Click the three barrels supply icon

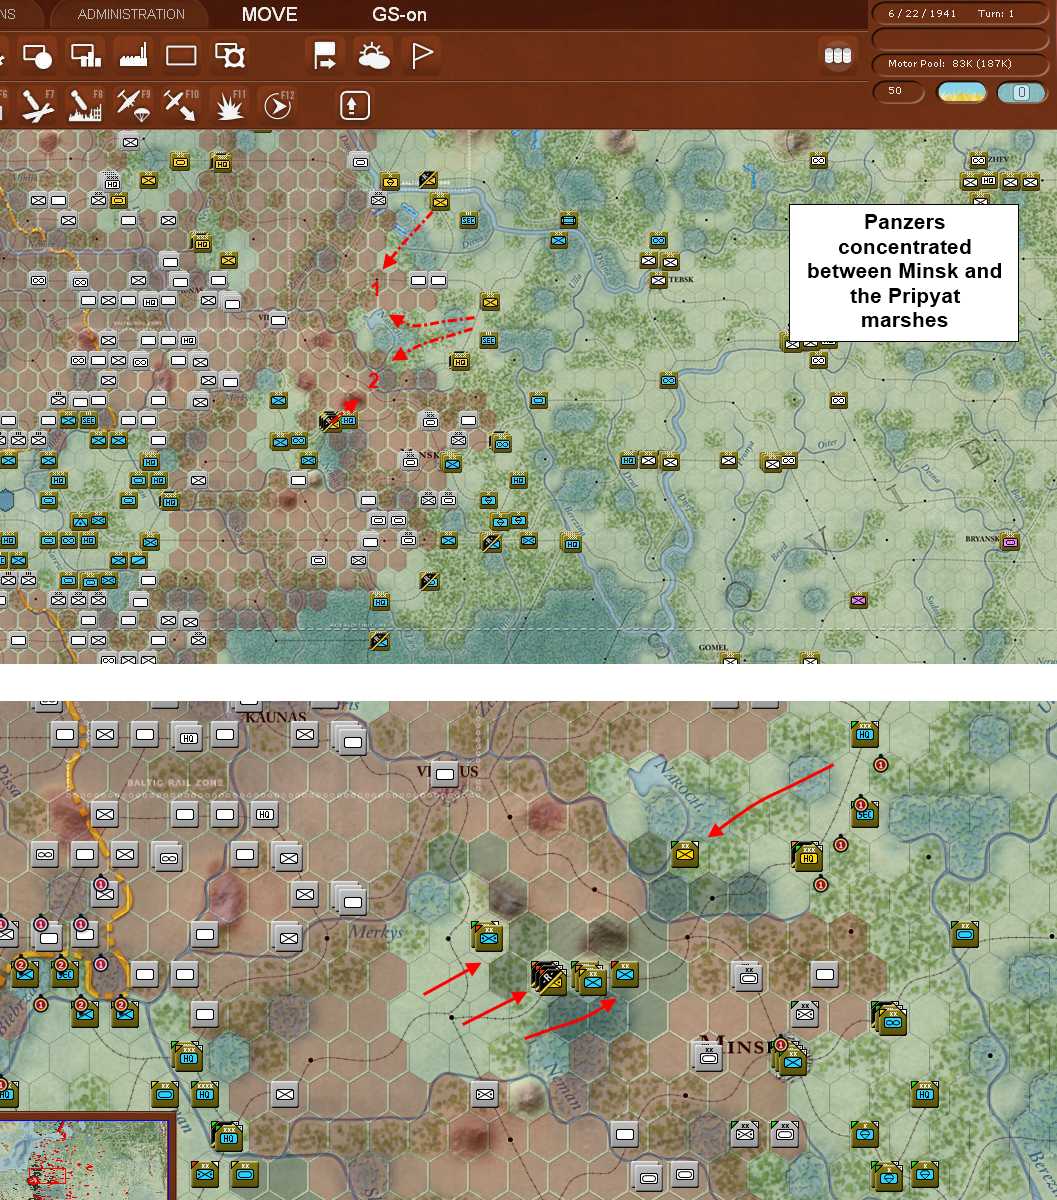[837, 56]
